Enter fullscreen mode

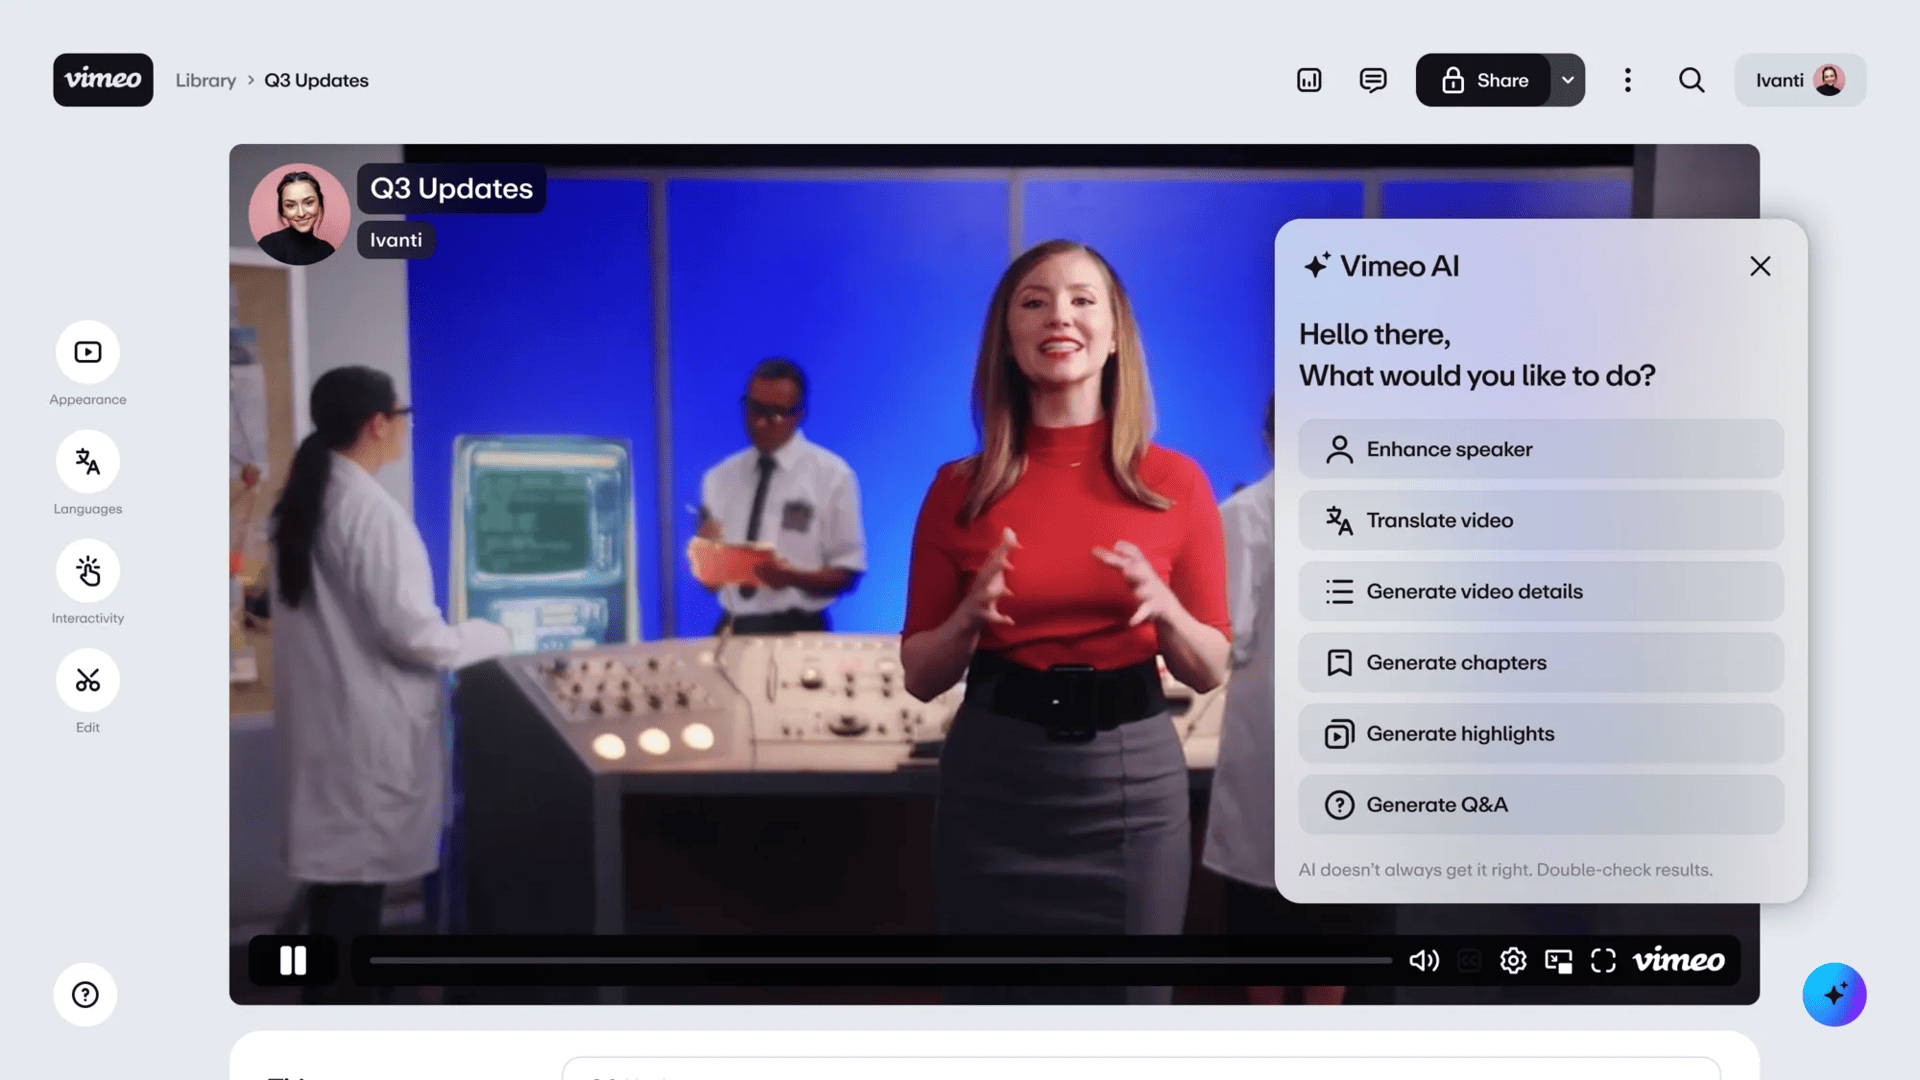point(1603,961)
